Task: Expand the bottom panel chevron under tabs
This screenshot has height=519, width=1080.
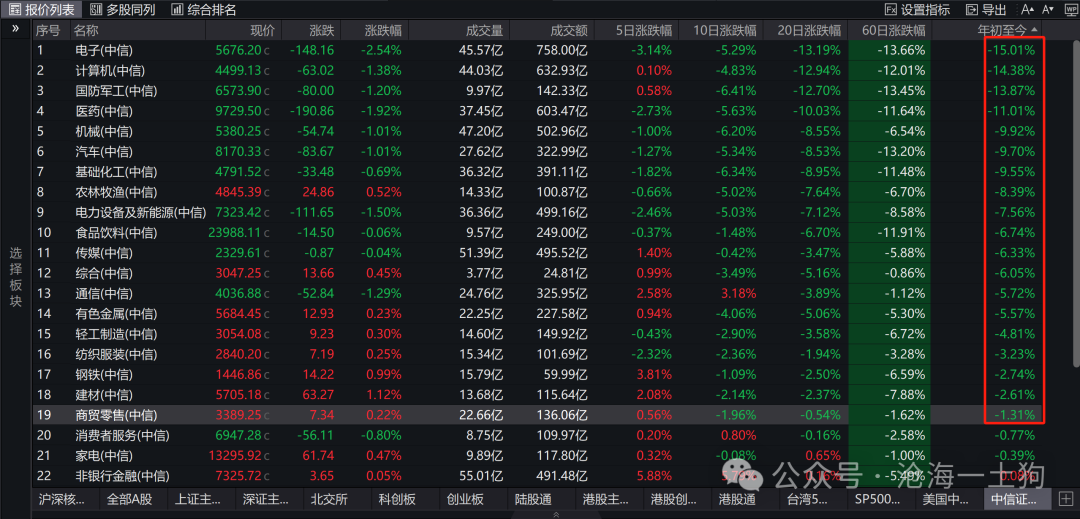Action: tap(556, 514)
